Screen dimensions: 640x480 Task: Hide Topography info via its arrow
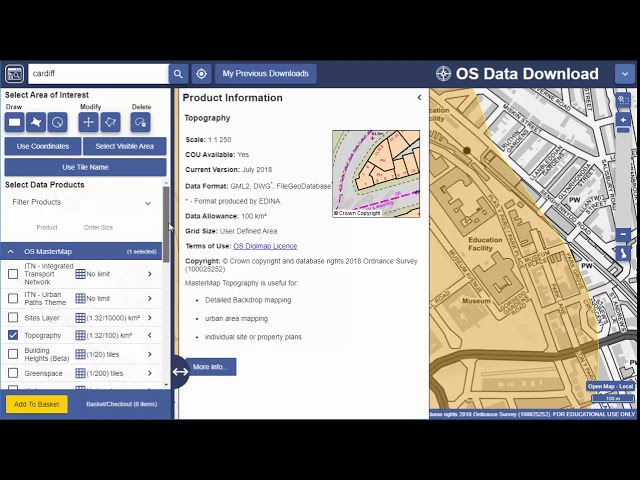point(150,335)
